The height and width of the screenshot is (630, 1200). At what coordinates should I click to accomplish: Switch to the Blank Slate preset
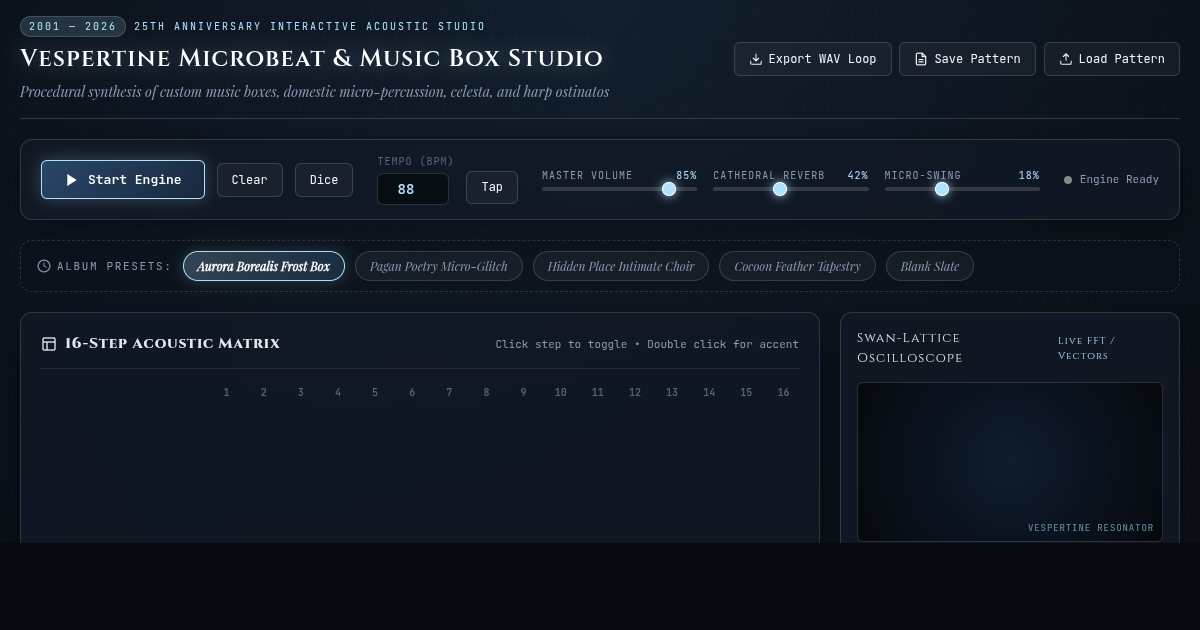point(930,266)
